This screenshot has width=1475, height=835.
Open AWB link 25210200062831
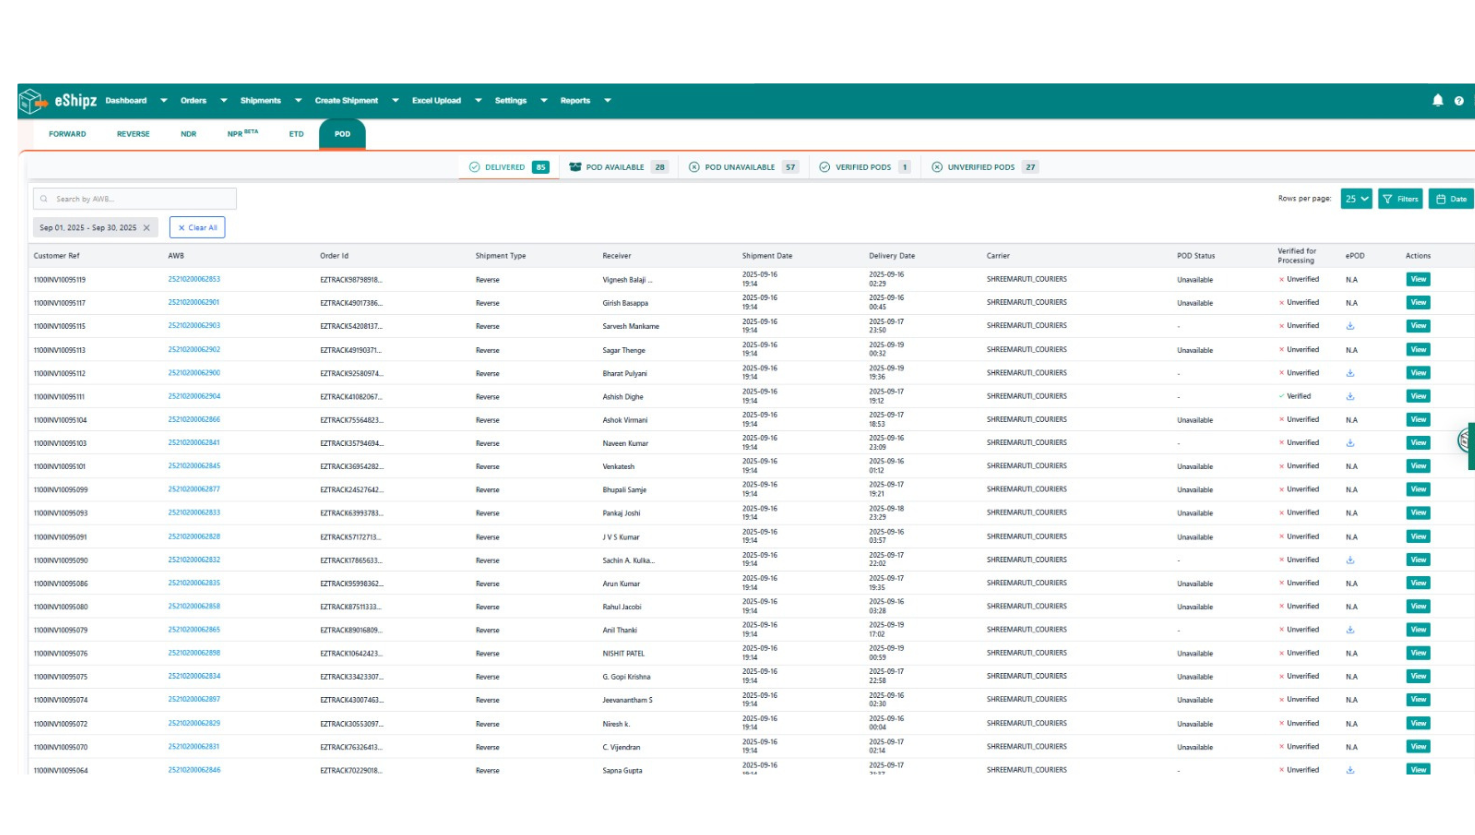click(x=194, y=747)
